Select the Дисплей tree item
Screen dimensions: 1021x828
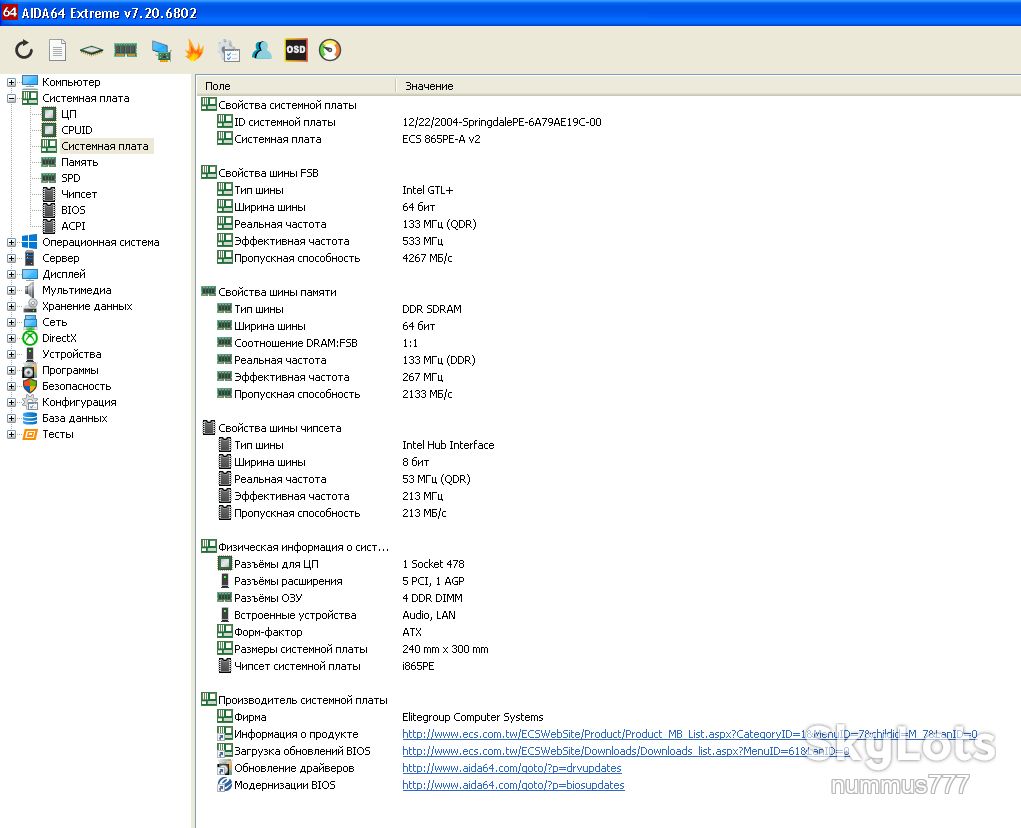pos(64,274)
